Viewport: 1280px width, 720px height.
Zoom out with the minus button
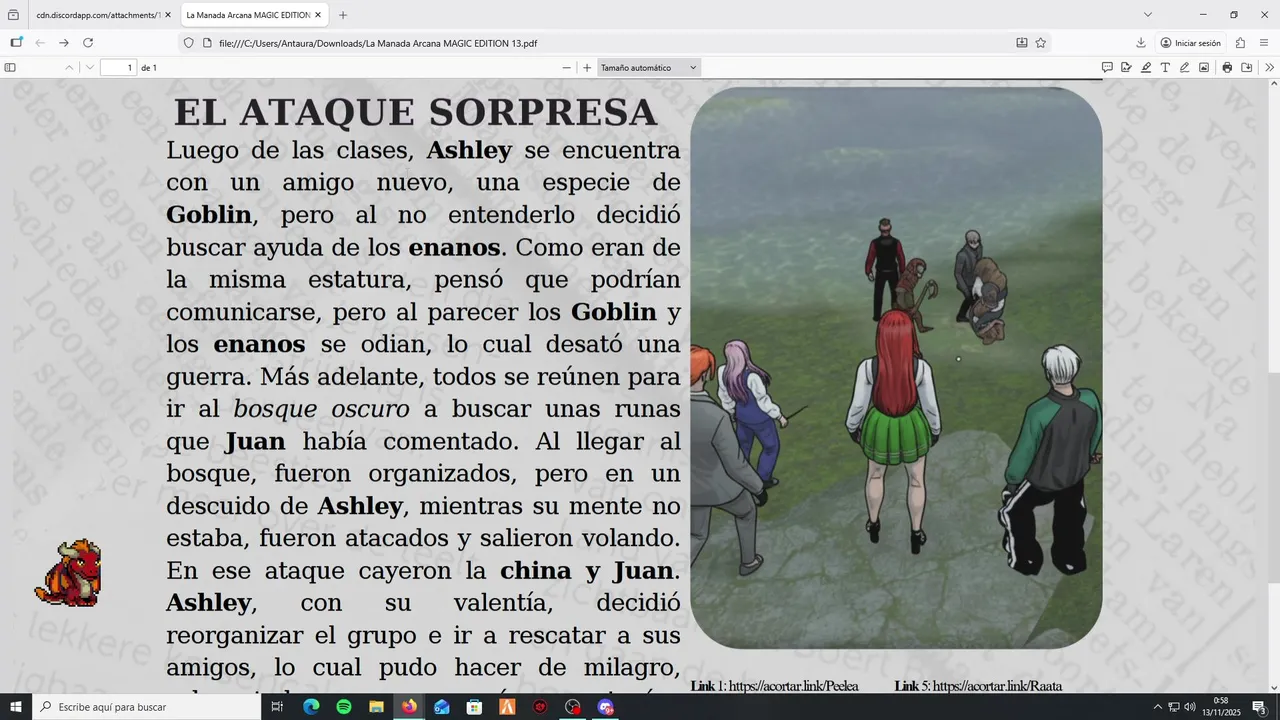pyautogui.click(x=567, y=68)
